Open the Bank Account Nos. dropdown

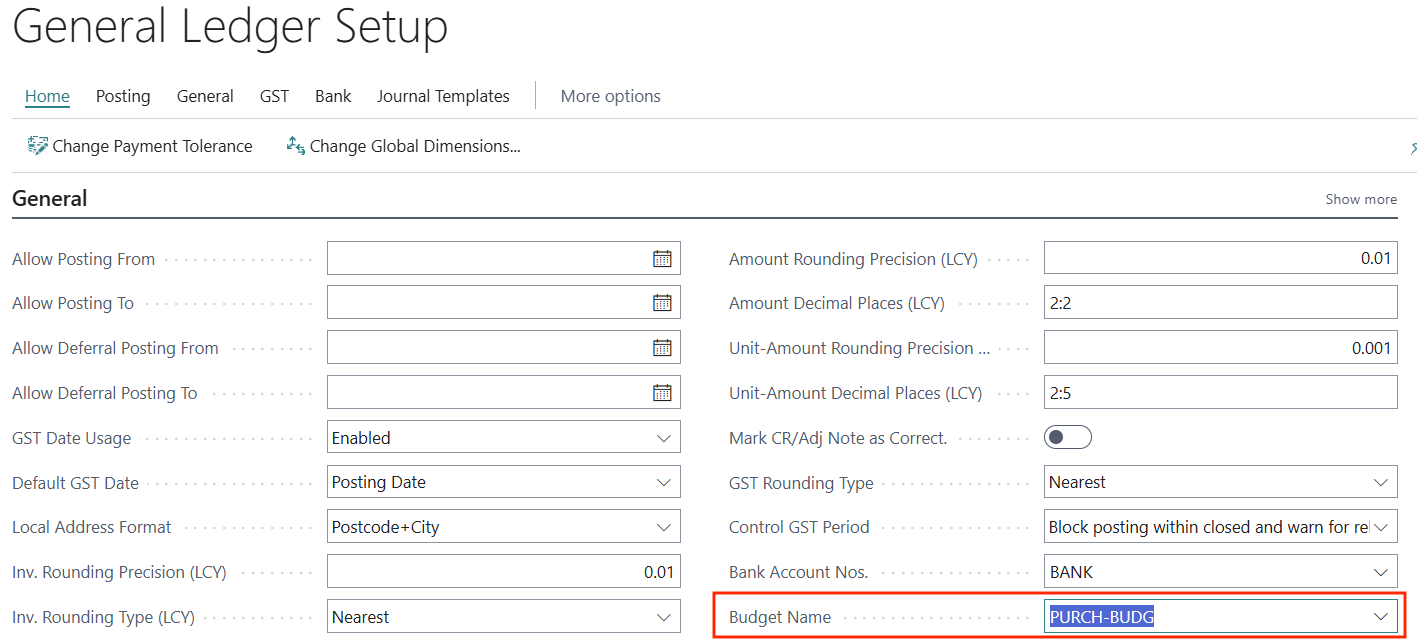[1381, 572]
